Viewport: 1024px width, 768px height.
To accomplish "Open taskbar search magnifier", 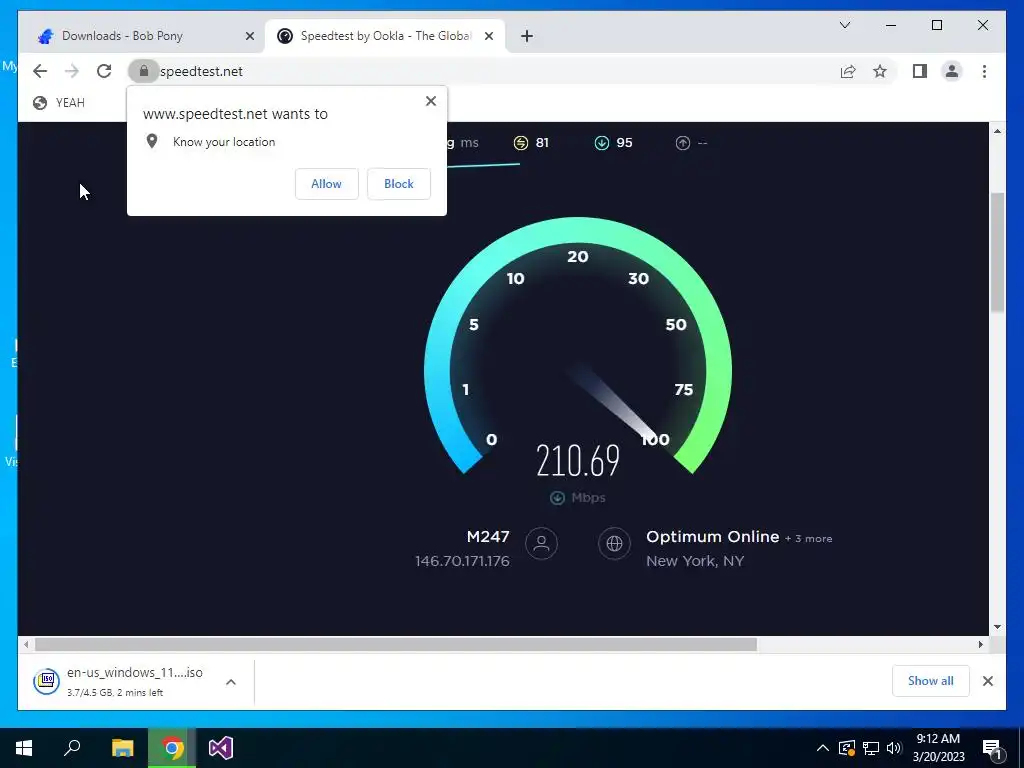I will click(72, 748).
